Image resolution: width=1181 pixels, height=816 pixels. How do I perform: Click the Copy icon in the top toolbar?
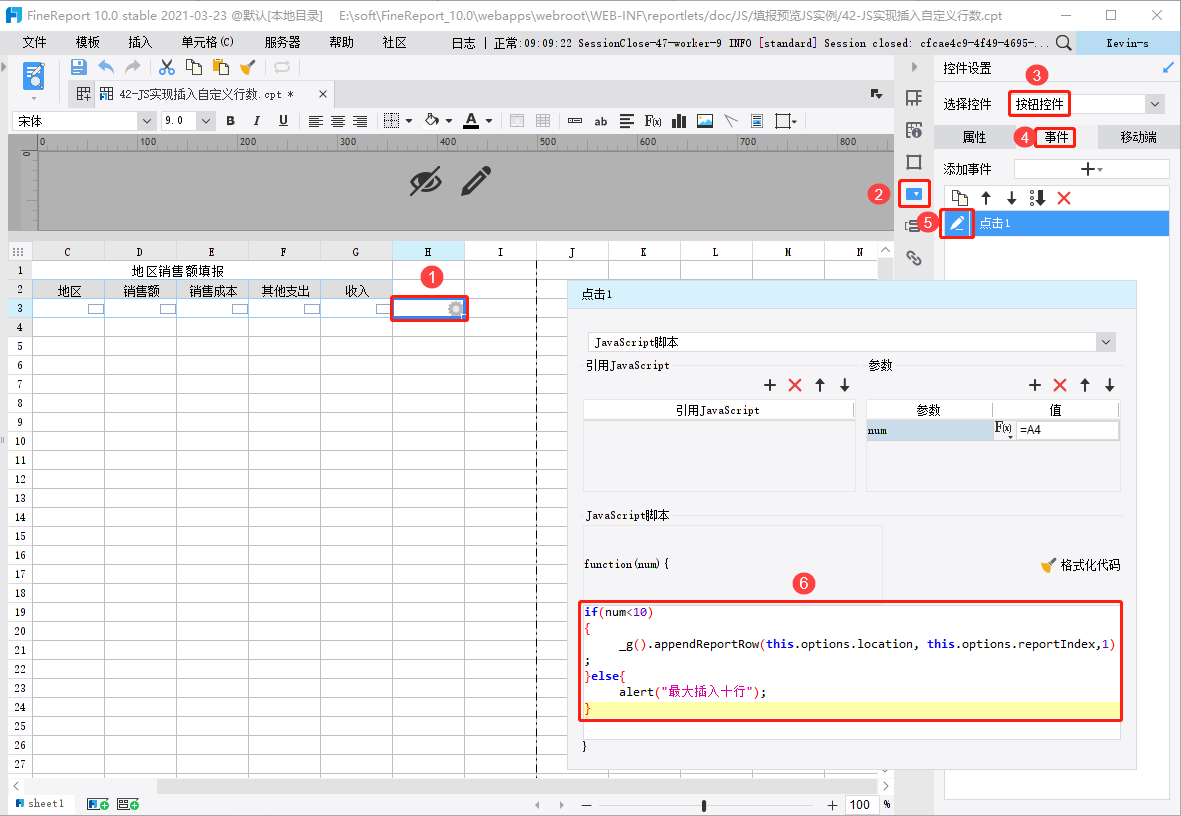pyautogui.click(x=194, y=67)
